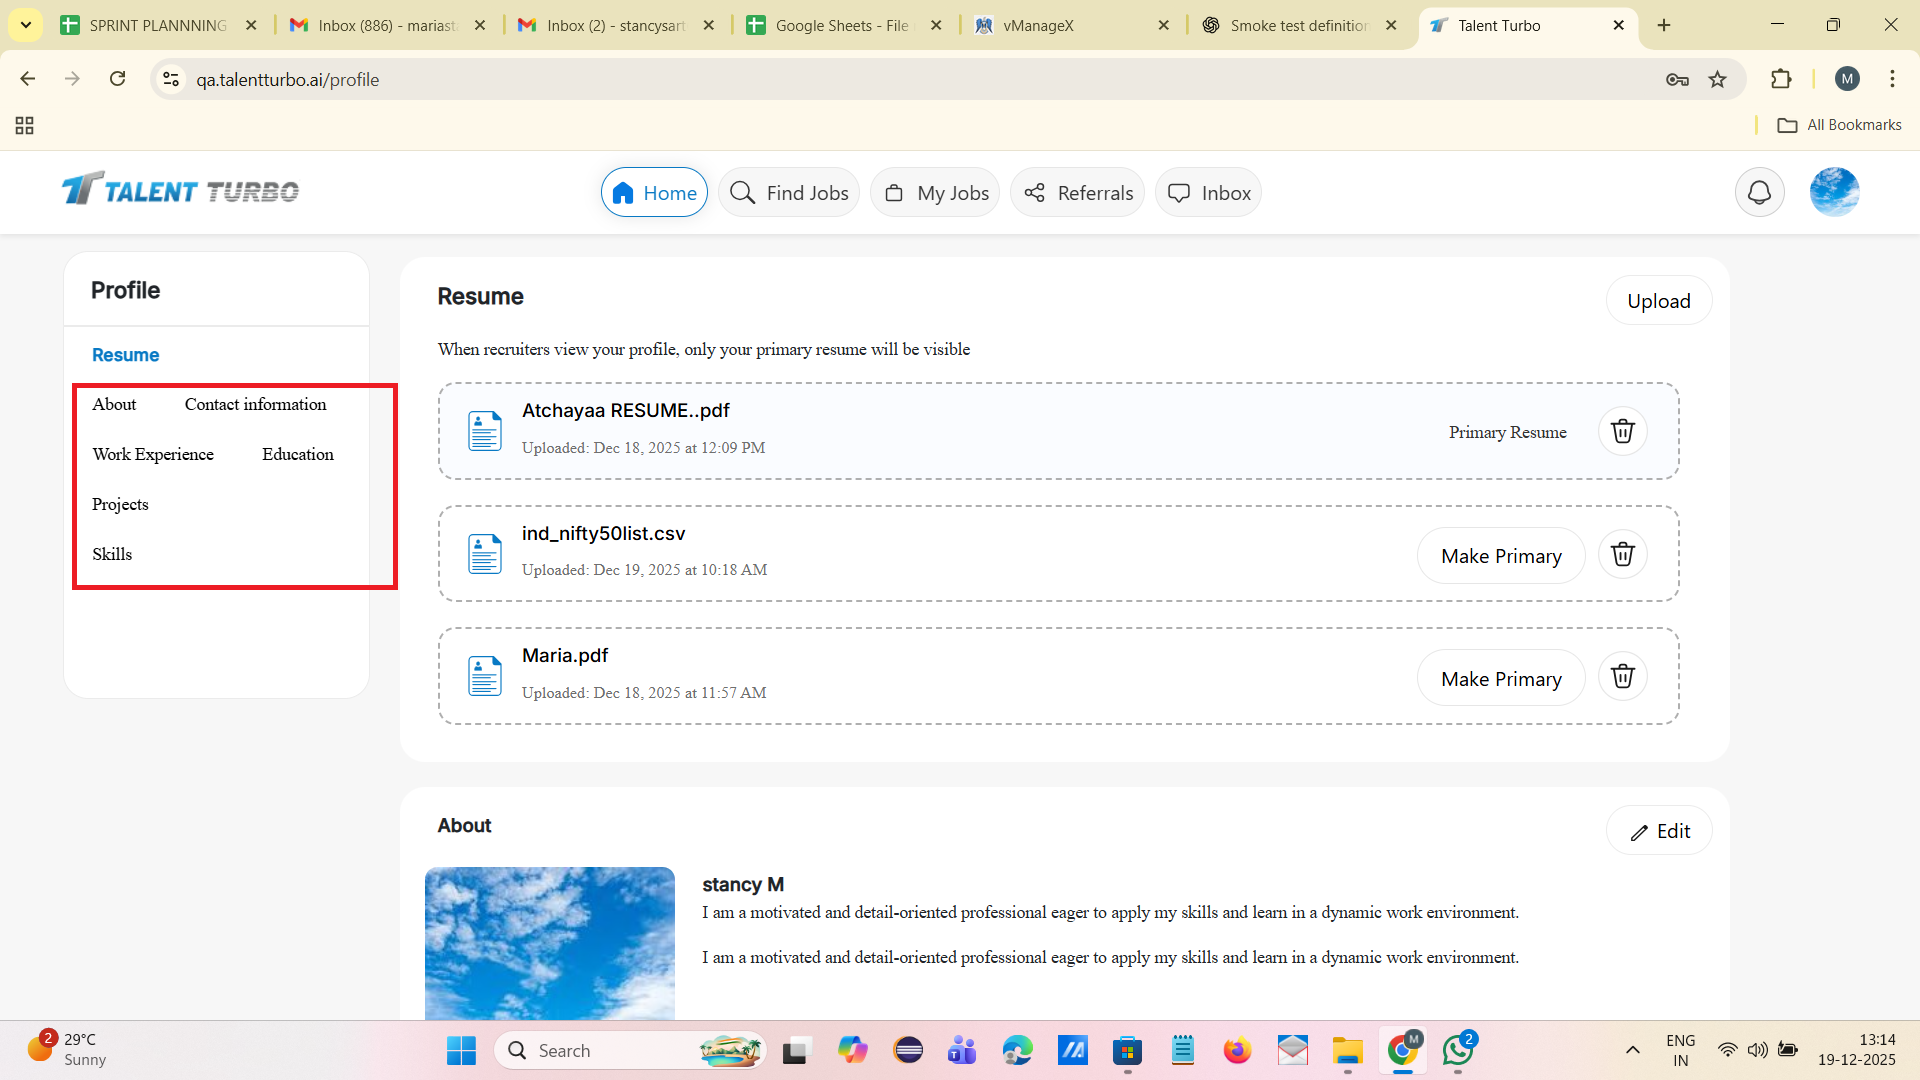
Task: Open volume control in system tray
Action: coord(1757,1050)
